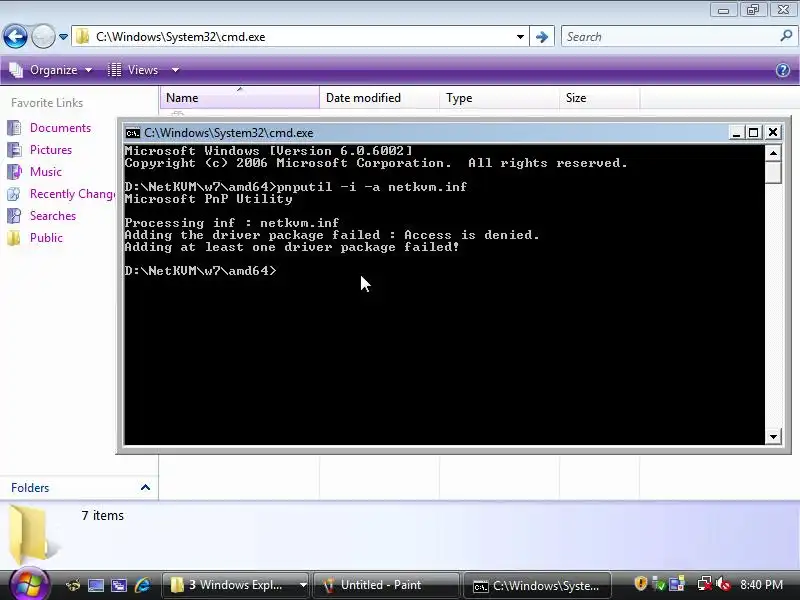The height and width of the screenshot is (600, 800).
Task: Open the Public favorite link
Action: pyautogui.click(x=46, y=238)
